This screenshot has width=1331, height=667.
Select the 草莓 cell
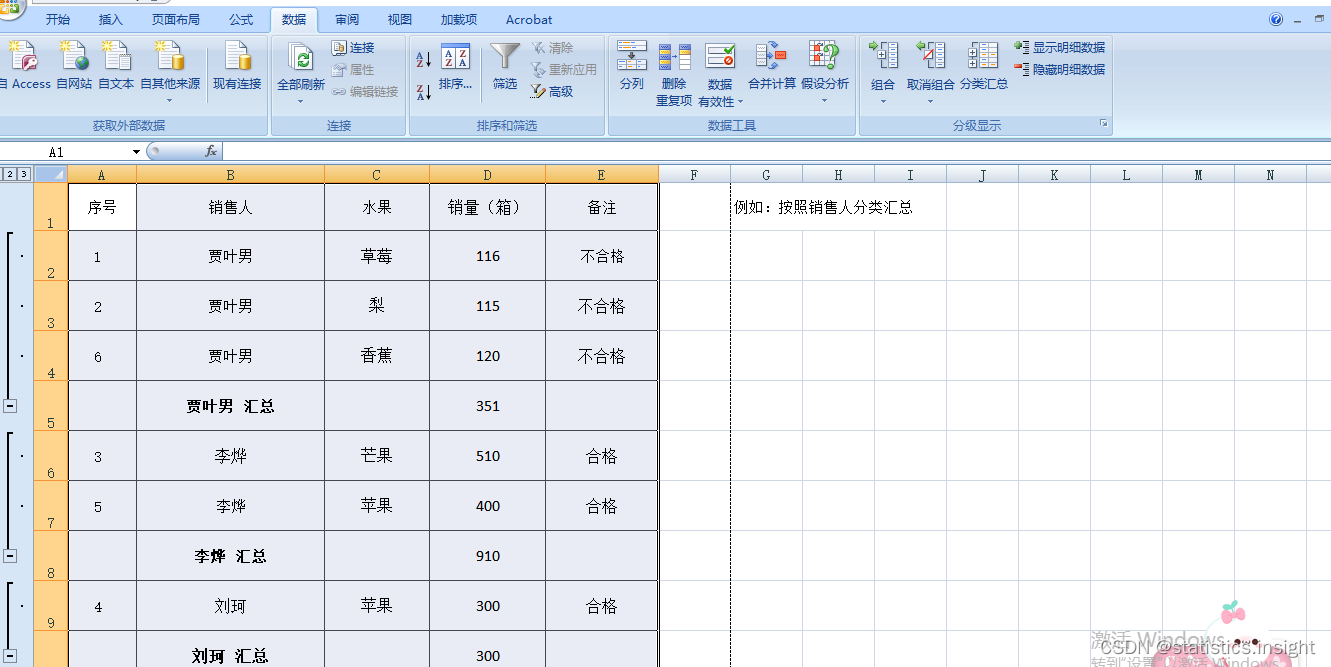click(376, 256)
